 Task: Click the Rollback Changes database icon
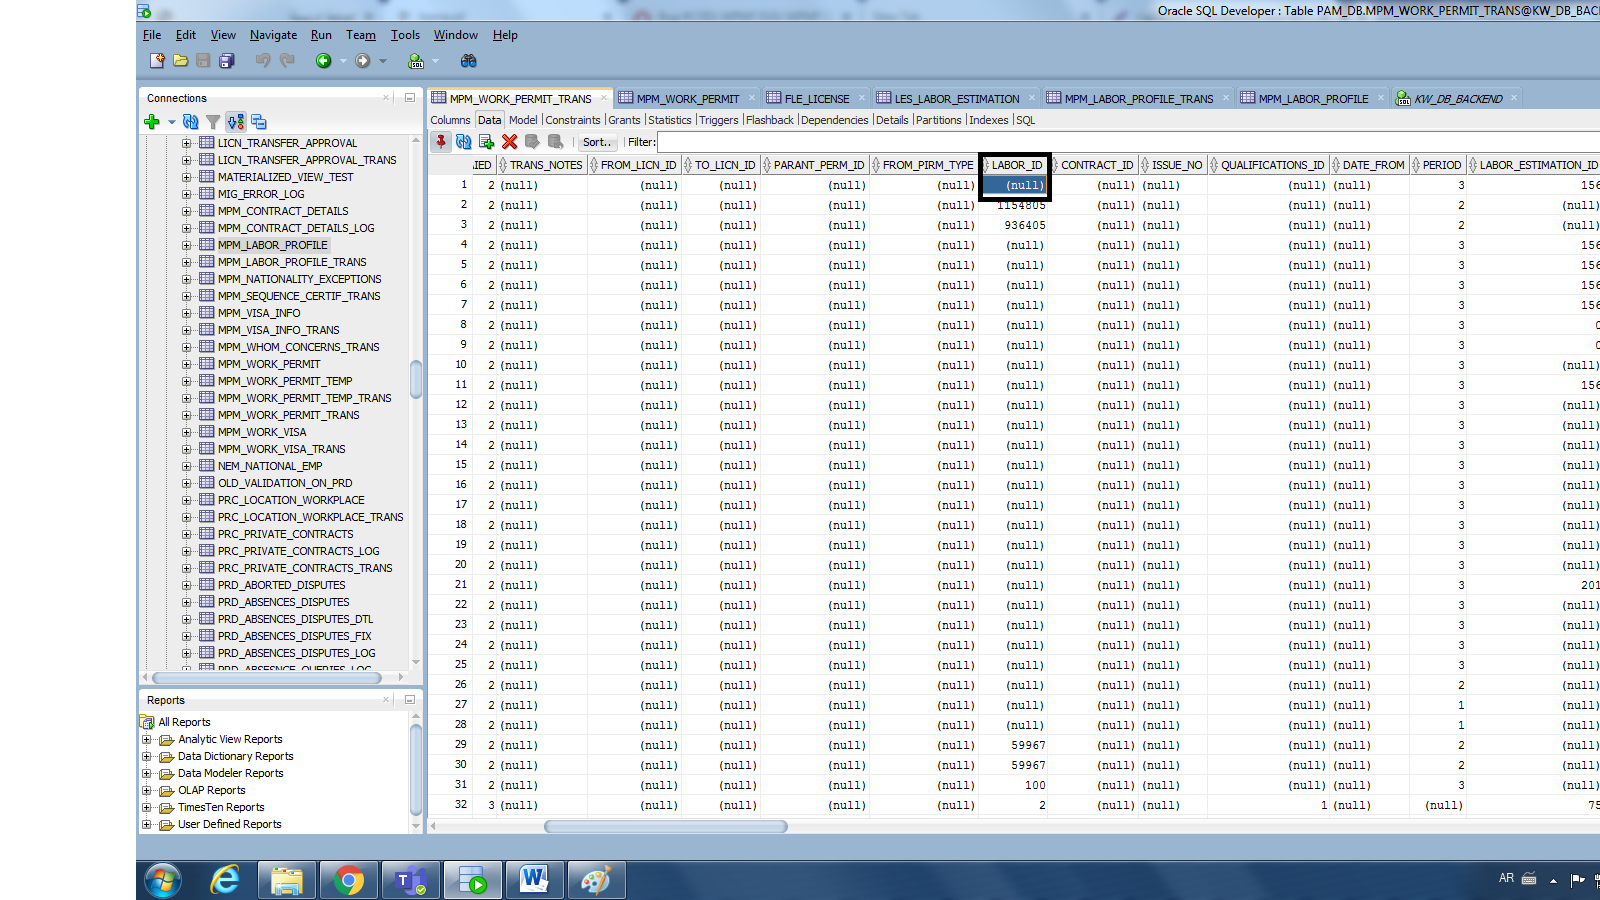coord(555,142)
